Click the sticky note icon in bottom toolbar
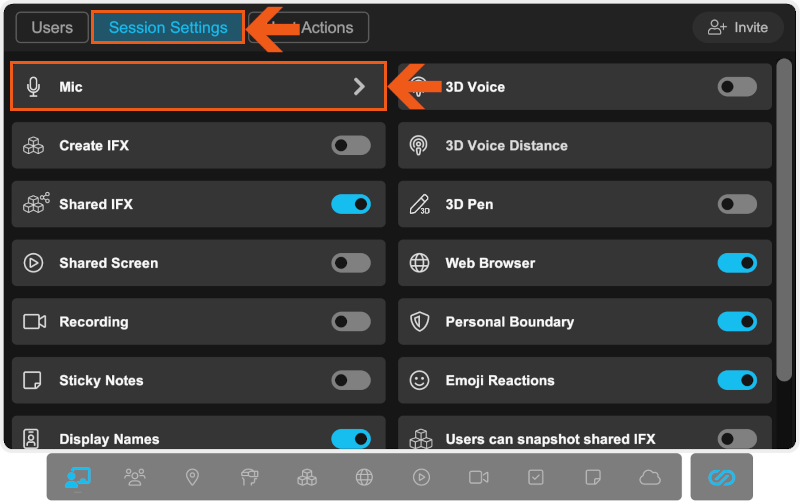This screenshot has height=503, width=800. point(593,477)
